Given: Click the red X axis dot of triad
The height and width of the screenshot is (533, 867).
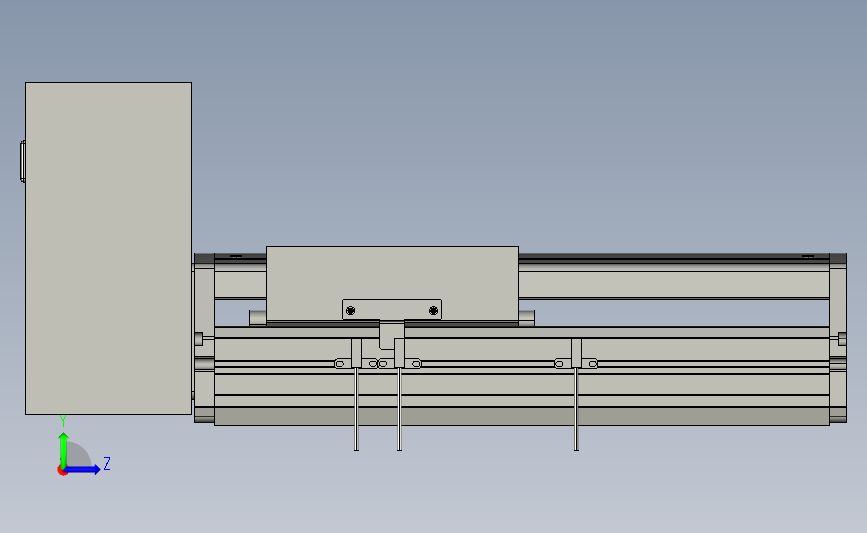Looking at the screenshot, I should 62,471.
